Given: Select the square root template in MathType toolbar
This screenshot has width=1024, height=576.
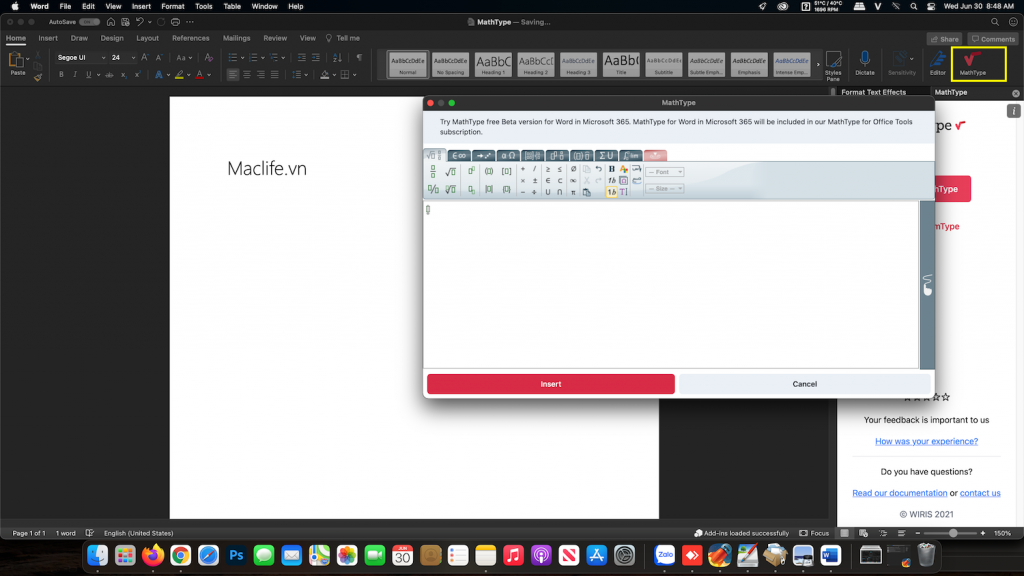Looking at the screenshot, I should (x=449, y=171).
